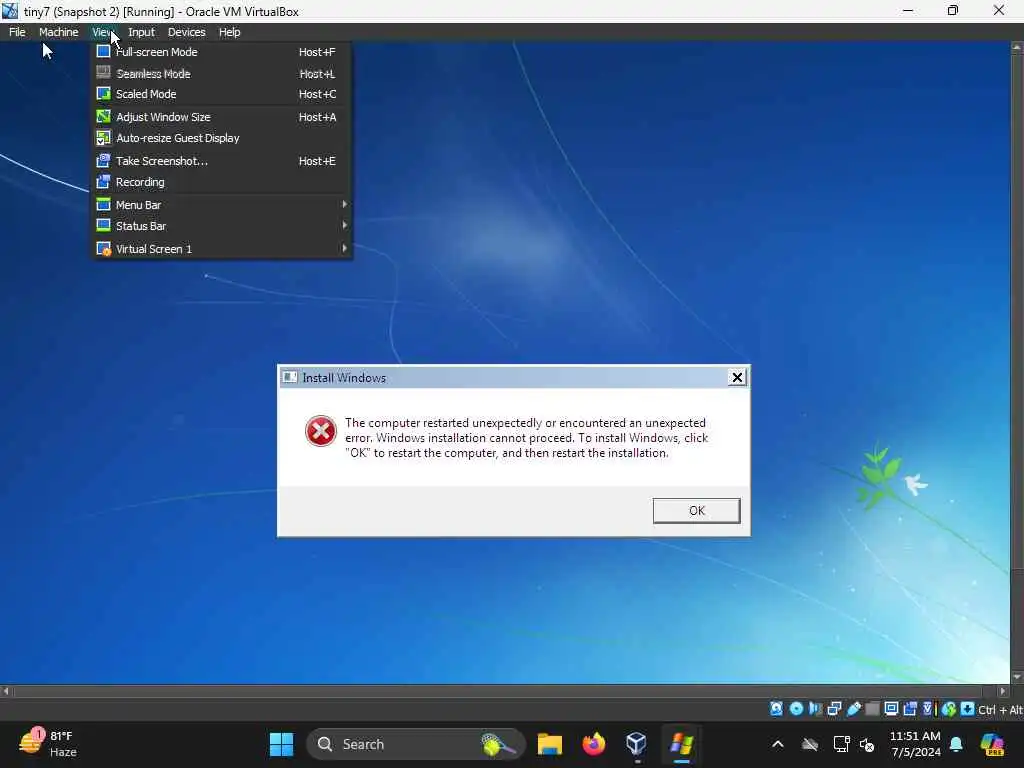Click the muted volume tray icon

(867, 744)
